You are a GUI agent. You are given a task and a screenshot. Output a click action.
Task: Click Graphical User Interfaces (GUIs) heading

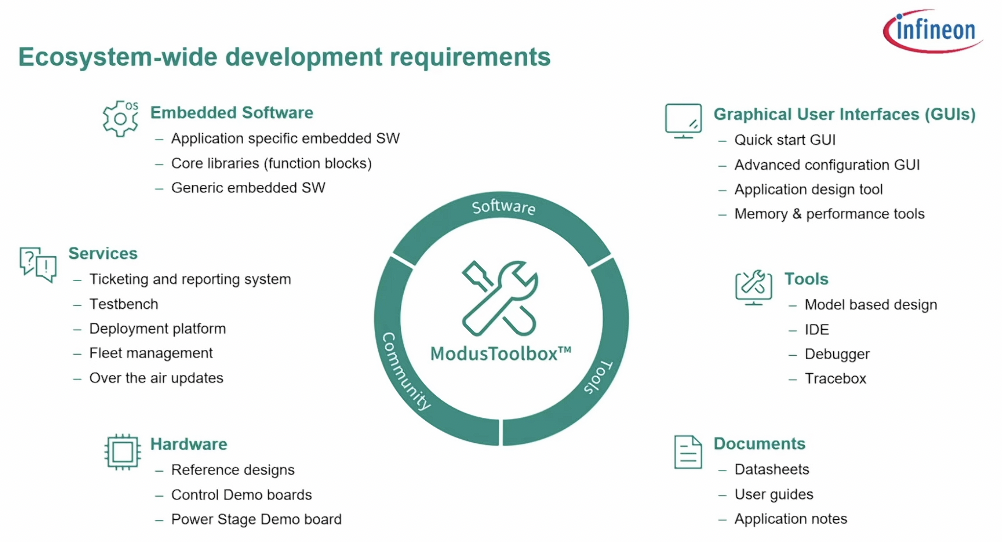click(844, 114)
